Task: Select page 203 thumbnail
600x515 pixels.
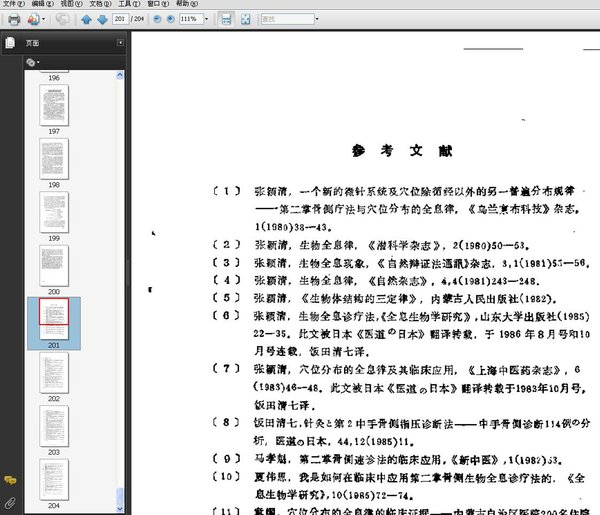Action: (54, 426)
